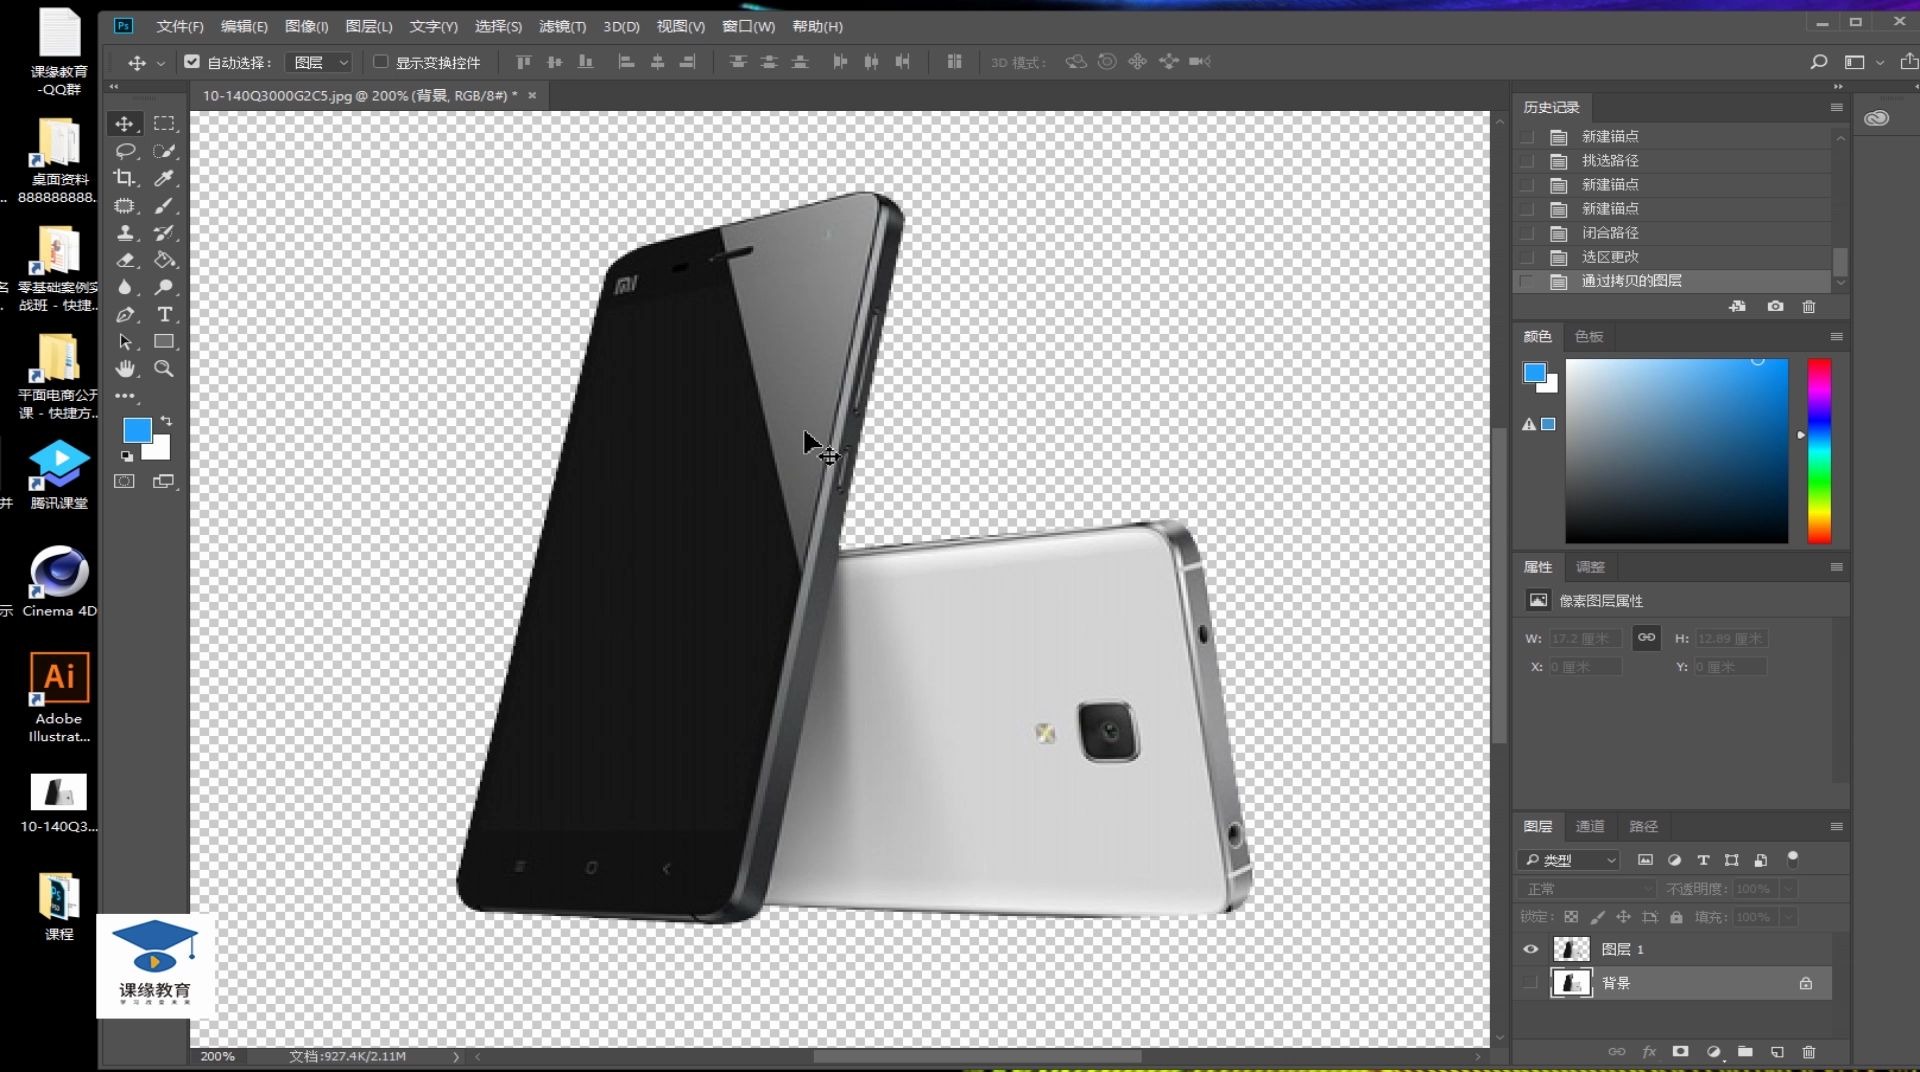This screenshot has width=1920, height=1072.
Task: Open Color panel options menu
Action: pos(1836,336)
